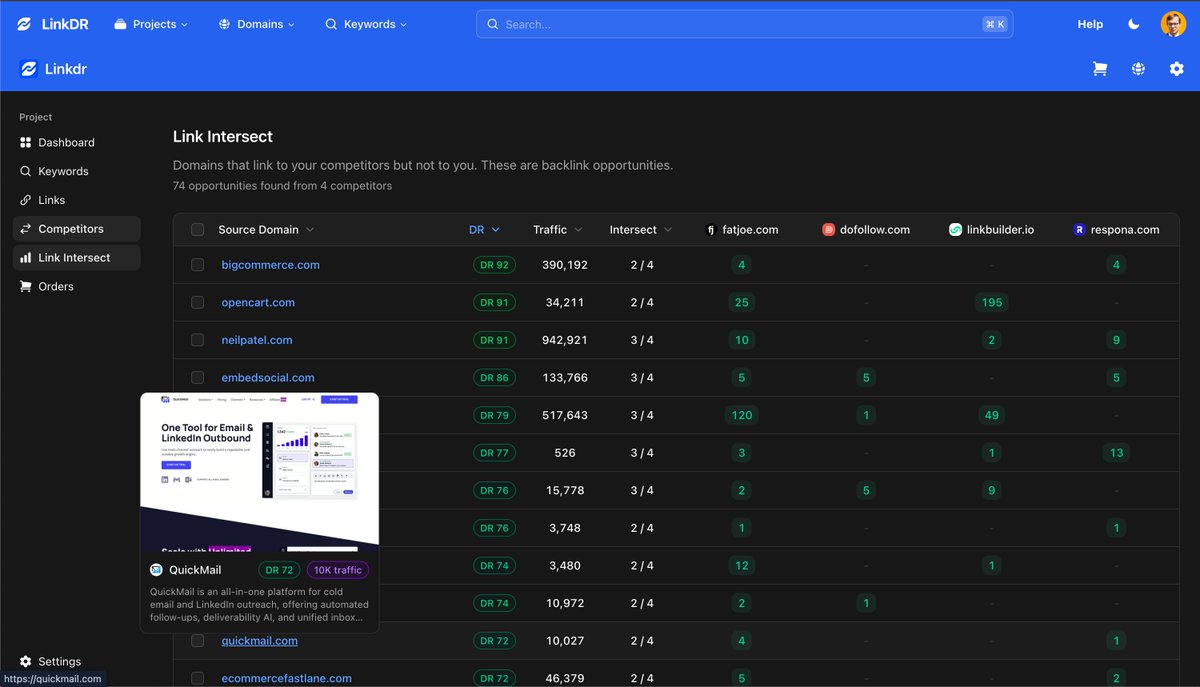Click the 25 fatjoe.com count for opencart.com
Image resolution: width=1200 pixels, height=687 pixels.
click(x=742, y=303)
